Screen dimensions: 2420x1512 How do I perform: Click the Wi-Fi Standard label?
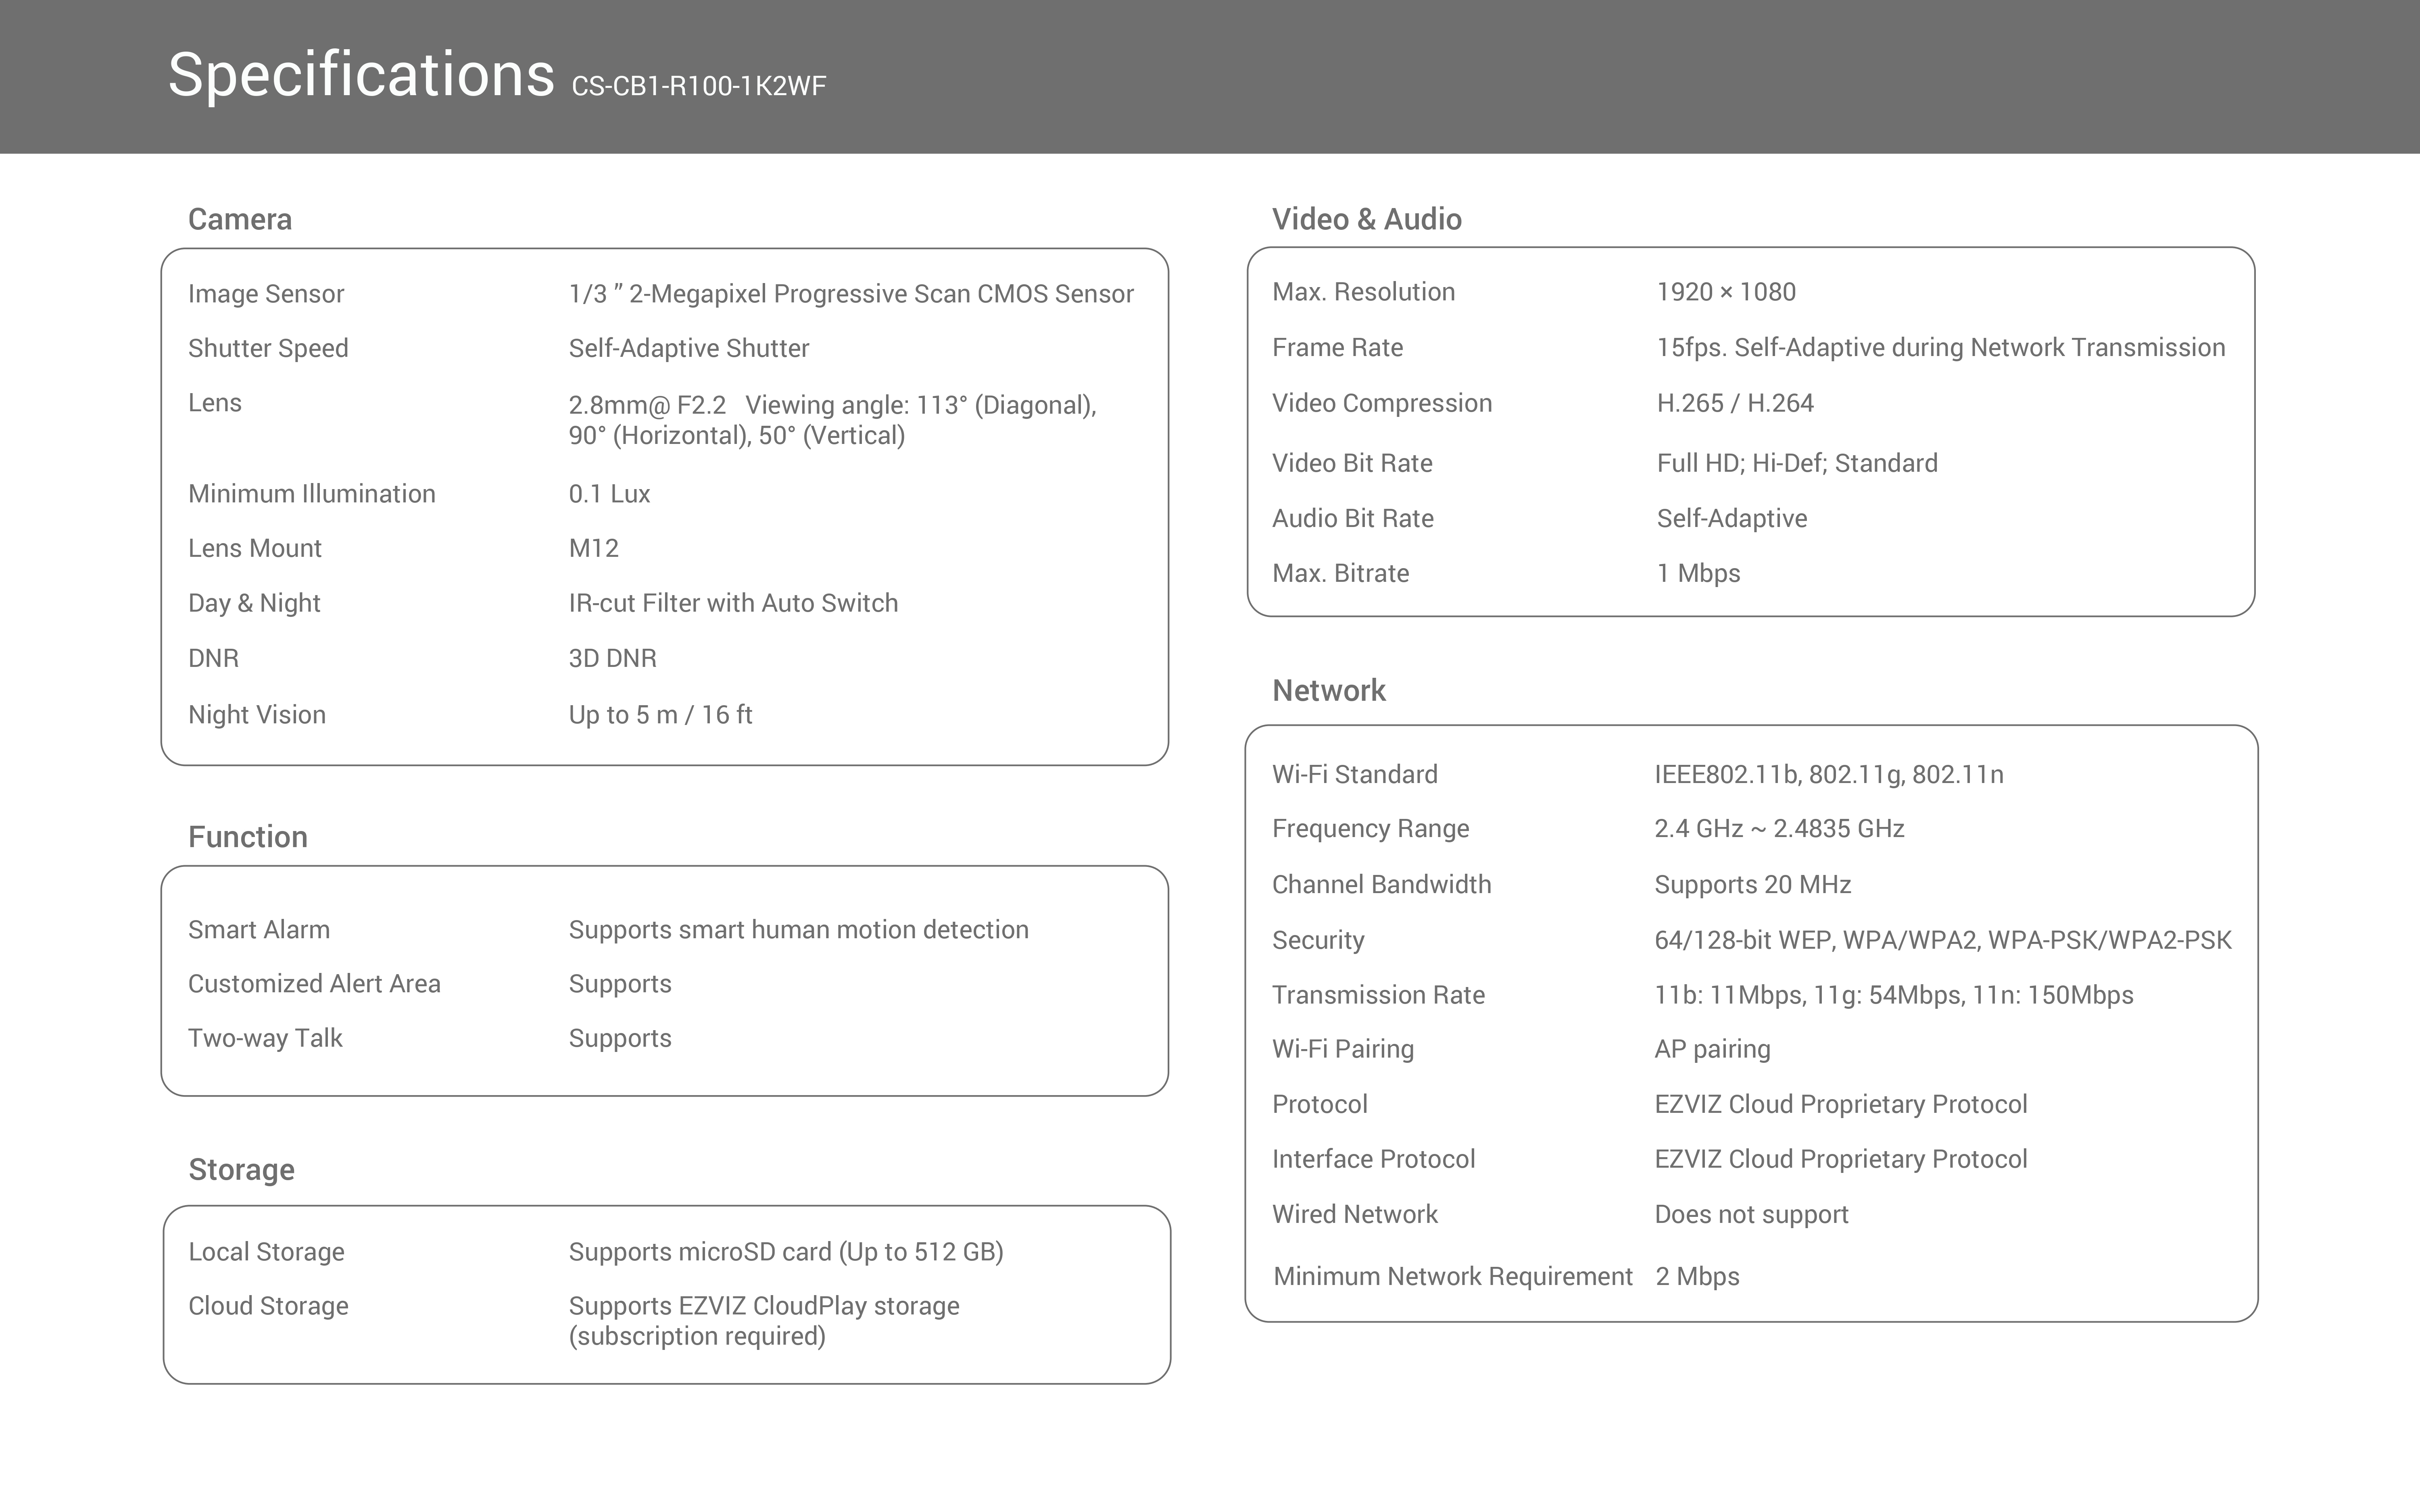1355,774
